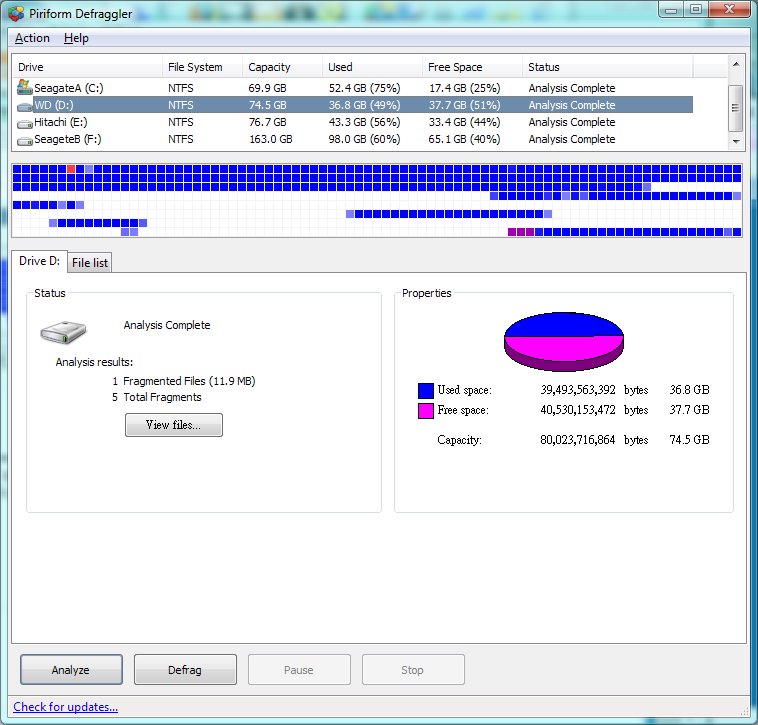The width and height of the screenshot is (758, 725).
Task: Sort by the Free Space column header
Action: pyautogui.click(x=472, y=67)
